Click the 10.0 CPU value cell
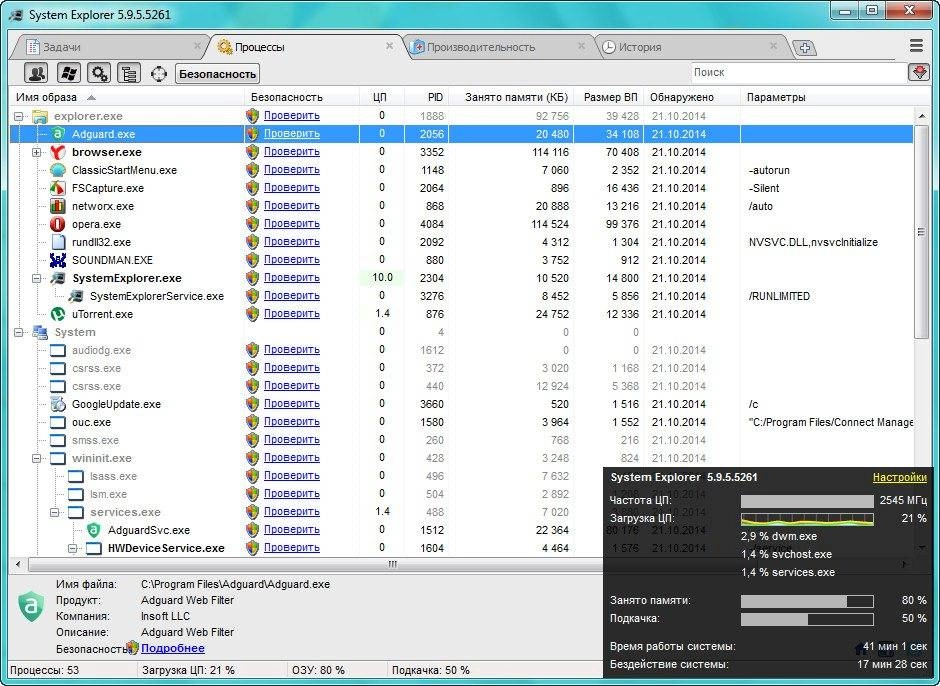The width and height of the screenshot is (940, 686). point(382,278)
